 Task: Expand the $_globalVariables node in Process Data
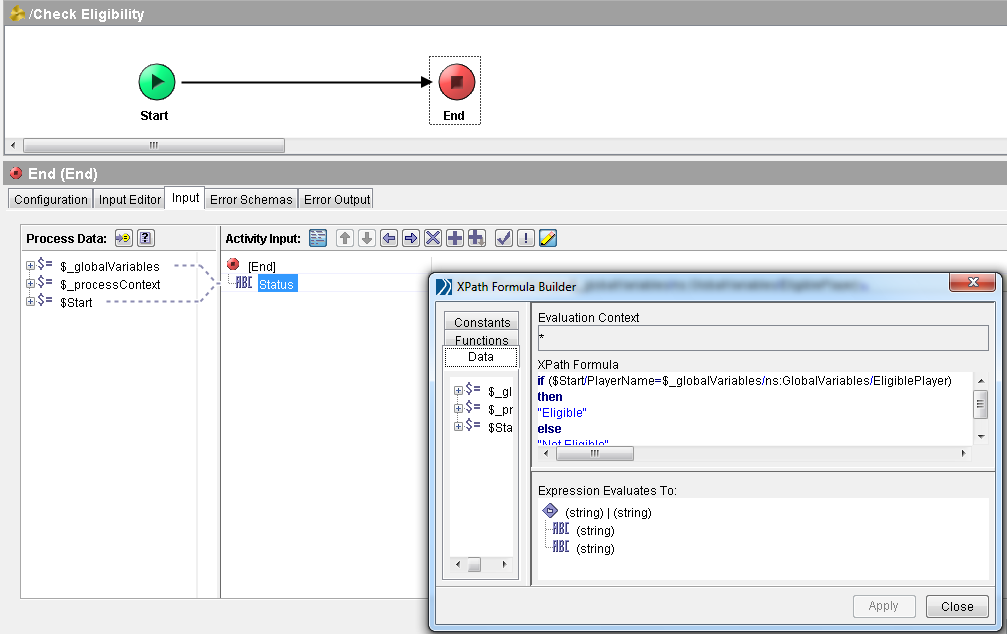(30, 266)
